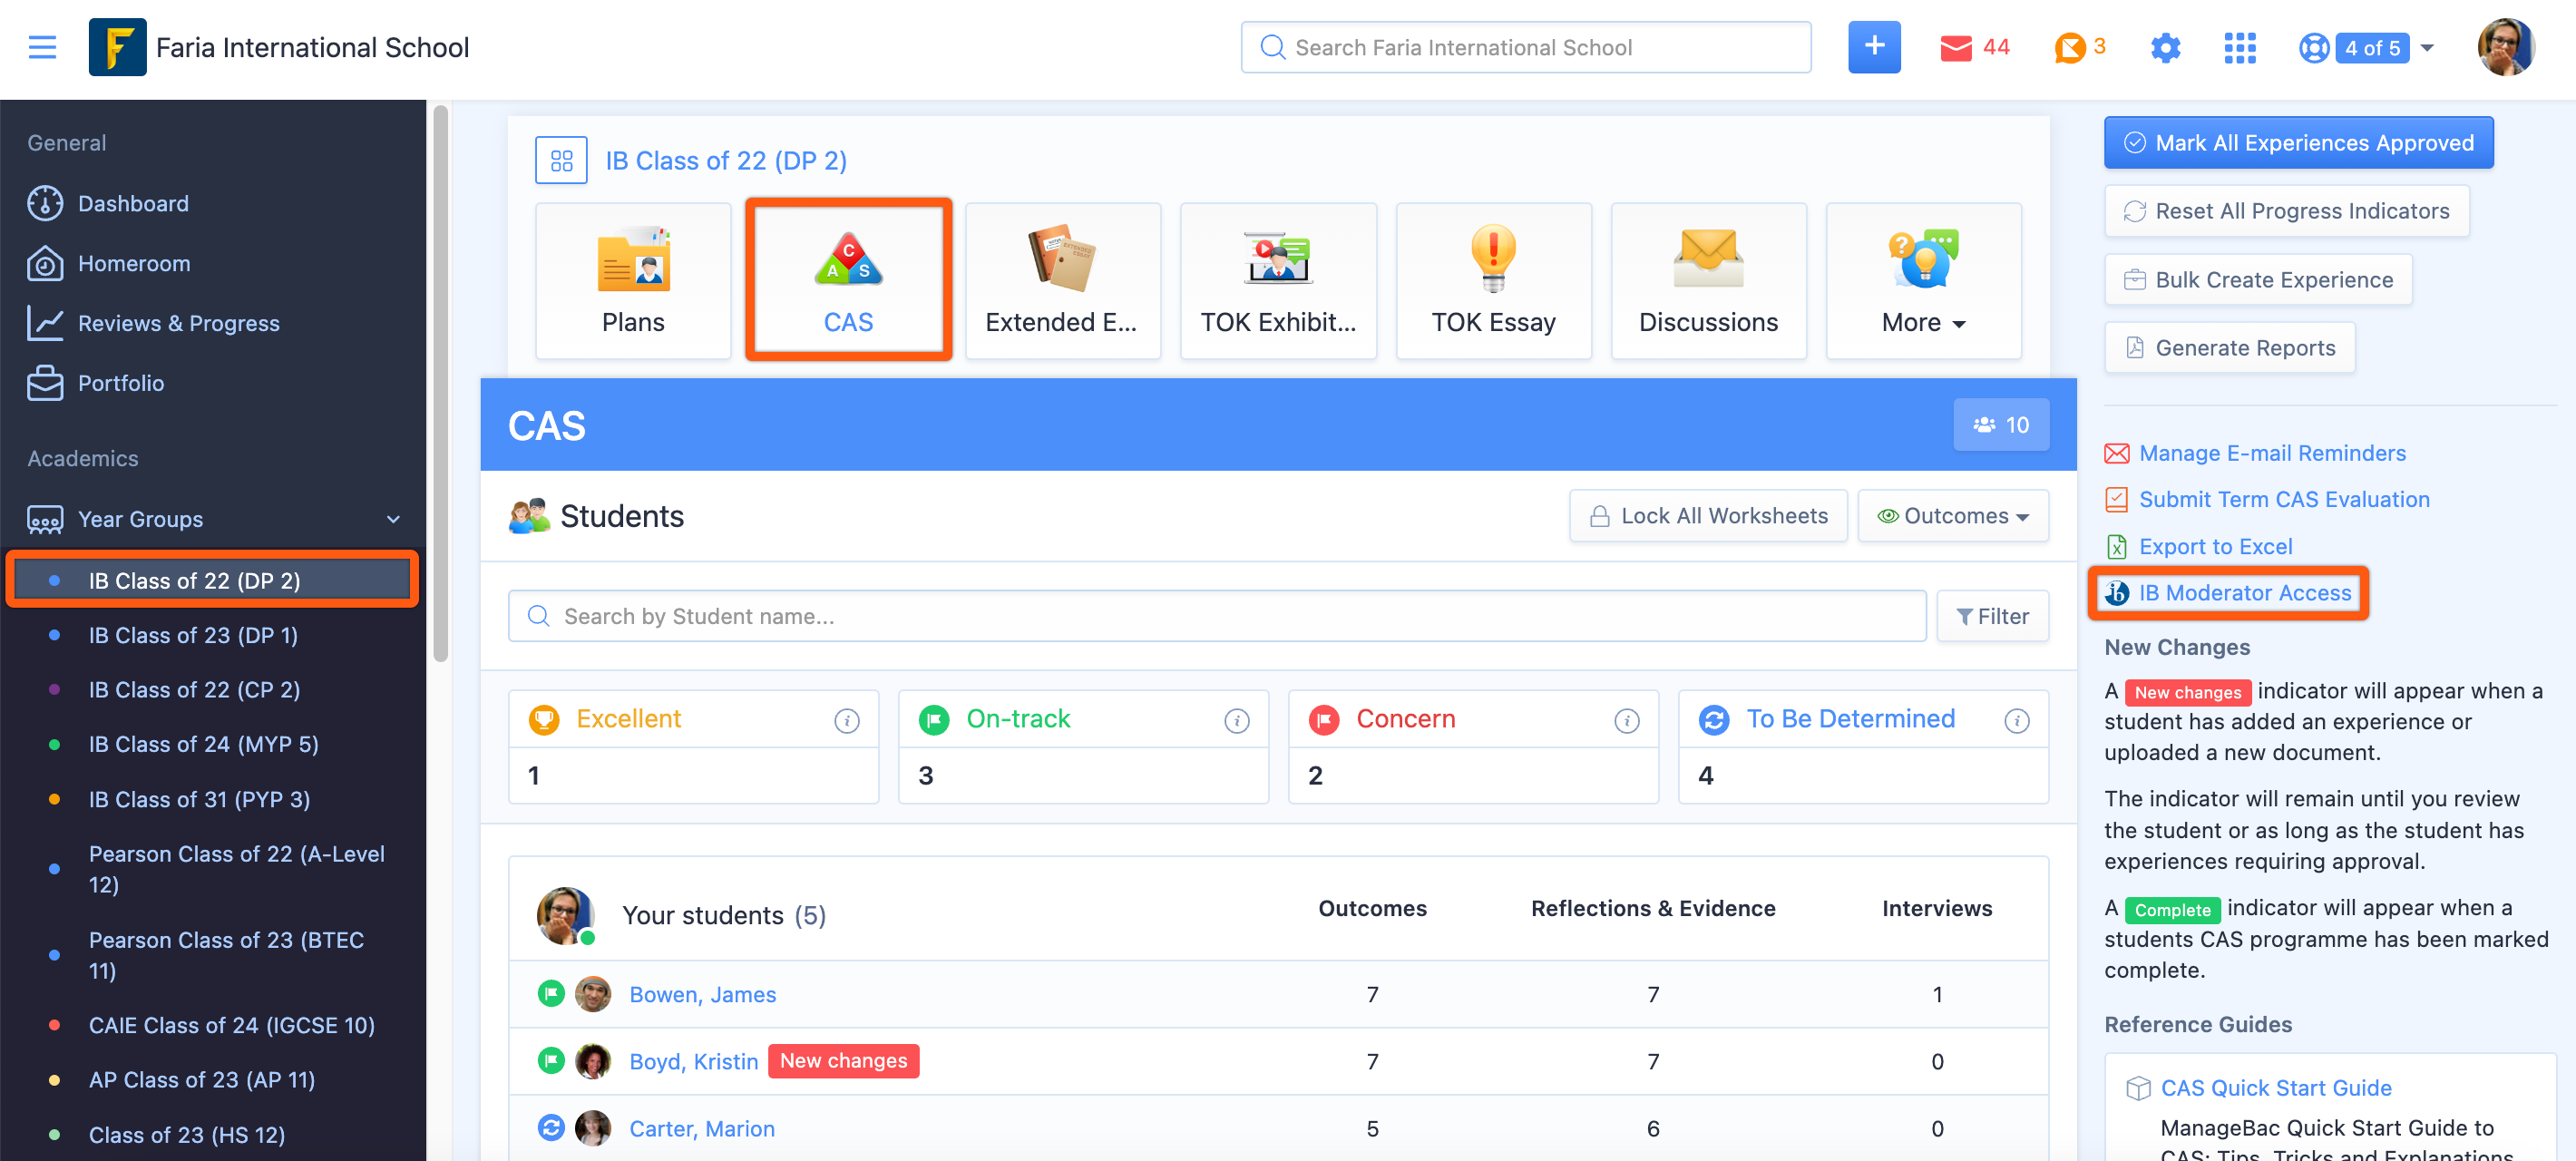
Task: Collapse the Year Groups chevron
Action: pos(393,519)
